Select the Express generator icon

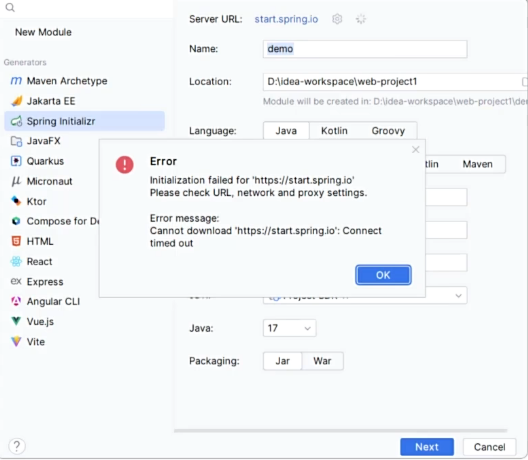(x=16, y=281)
